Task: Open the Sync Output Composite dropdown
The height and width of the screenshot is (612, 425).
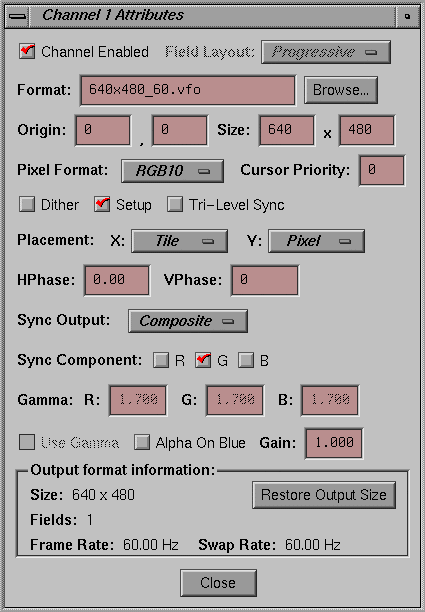Action: 188,321
